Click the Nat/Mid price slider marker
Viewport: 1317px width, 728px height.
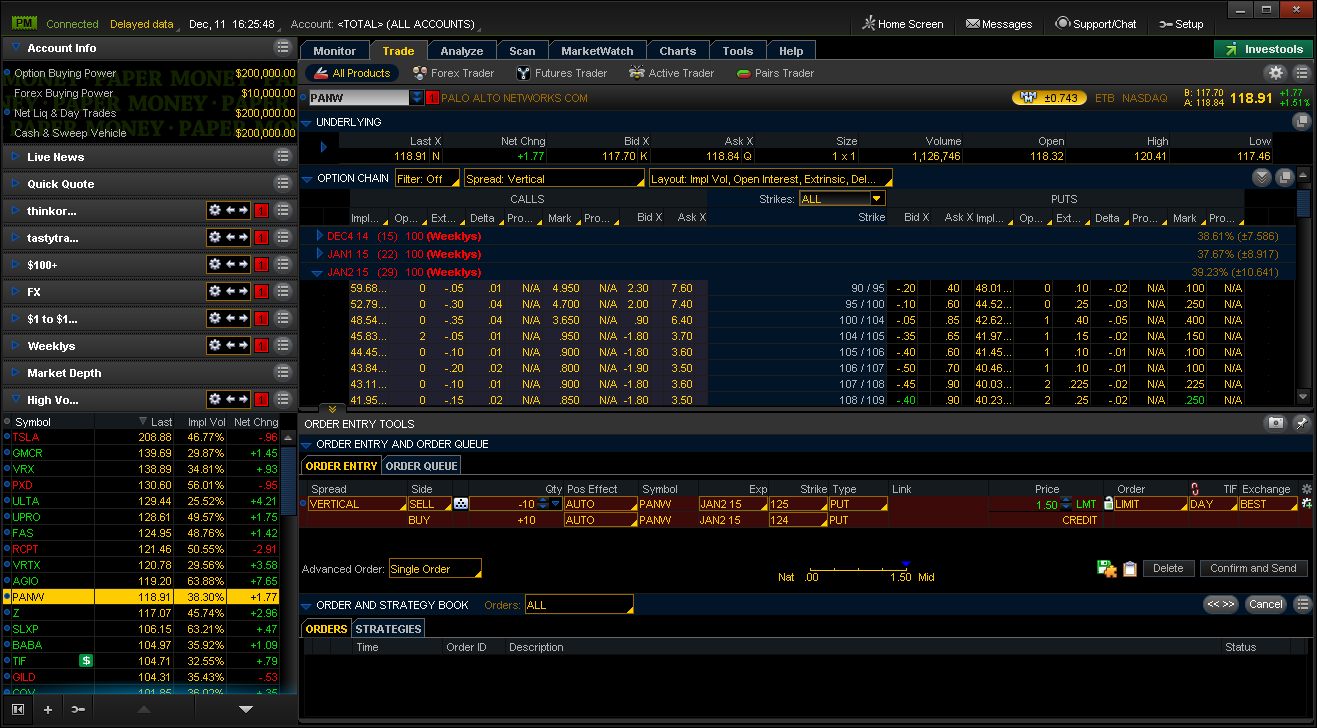tap(905, 565)
